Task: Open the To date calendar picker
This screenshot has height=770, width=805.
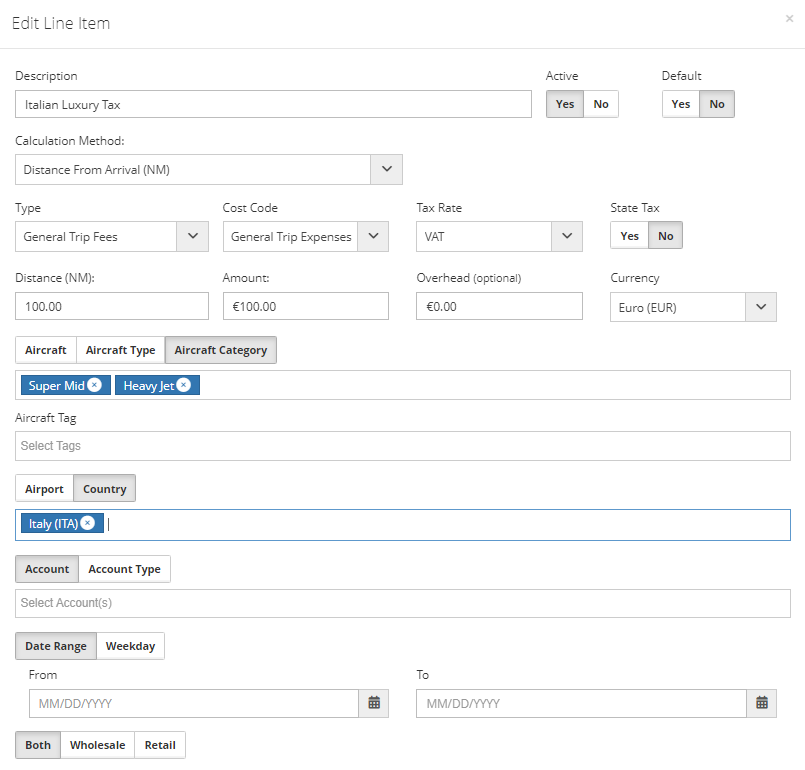Action: (x=761, y=703)
